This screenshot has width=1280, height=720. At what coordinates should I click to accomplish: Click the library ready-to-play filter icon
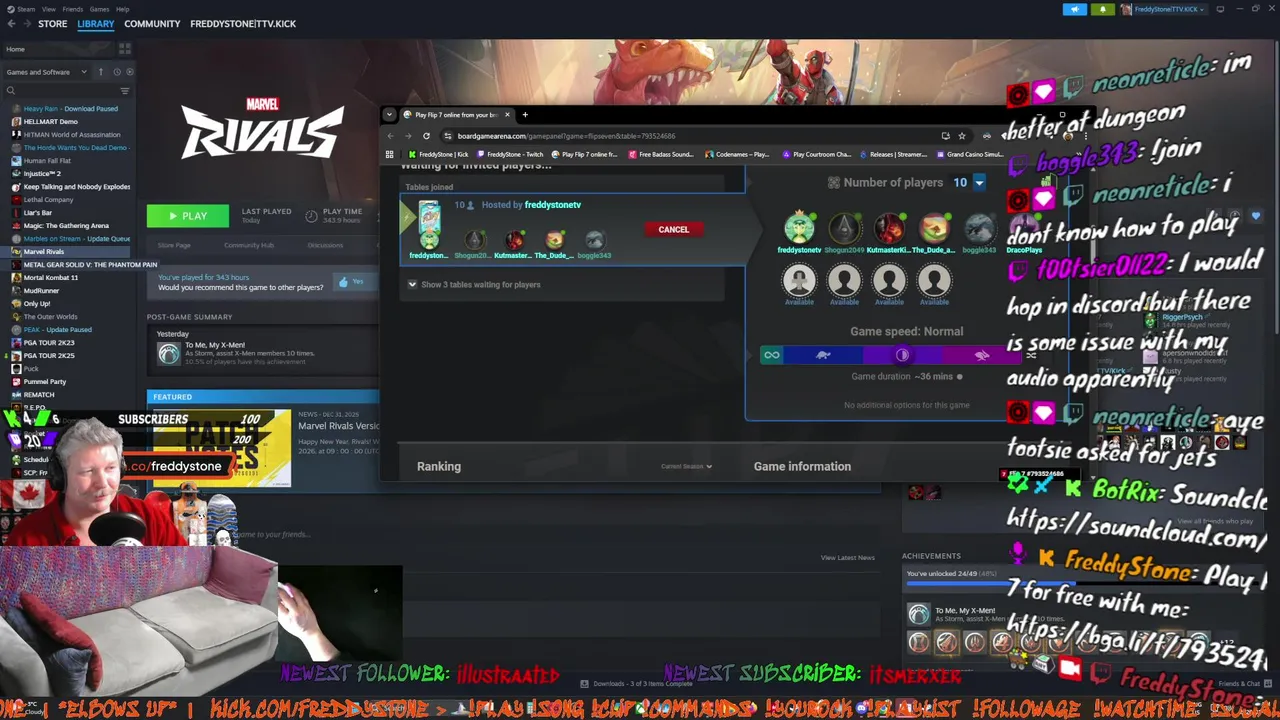pyautogui.click(x=129, y=72)
